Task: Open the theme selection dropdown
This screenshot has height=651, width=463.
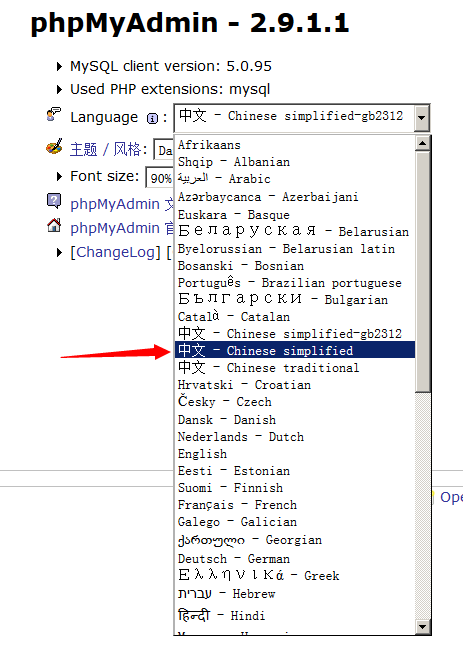Action: coord(164,150)
